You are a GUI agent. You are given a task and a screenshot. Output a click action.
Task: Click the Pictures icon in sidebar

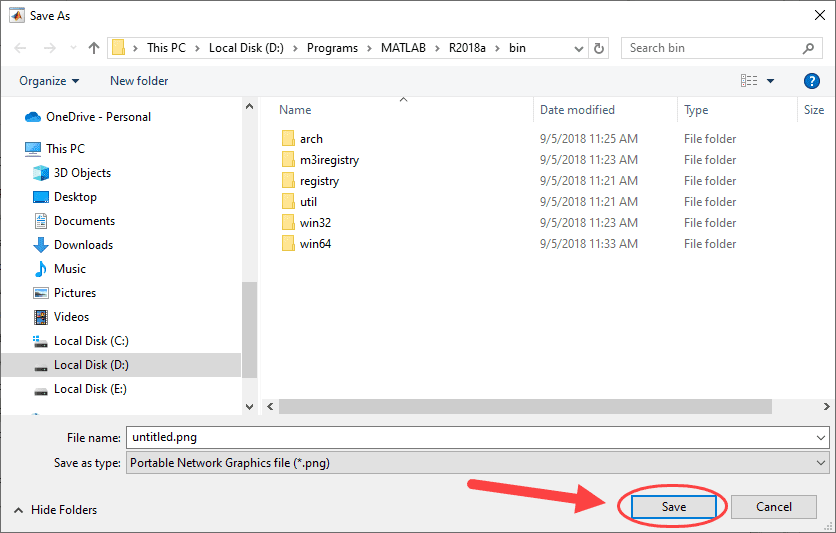pyautogui.click(x=41, y=293)
